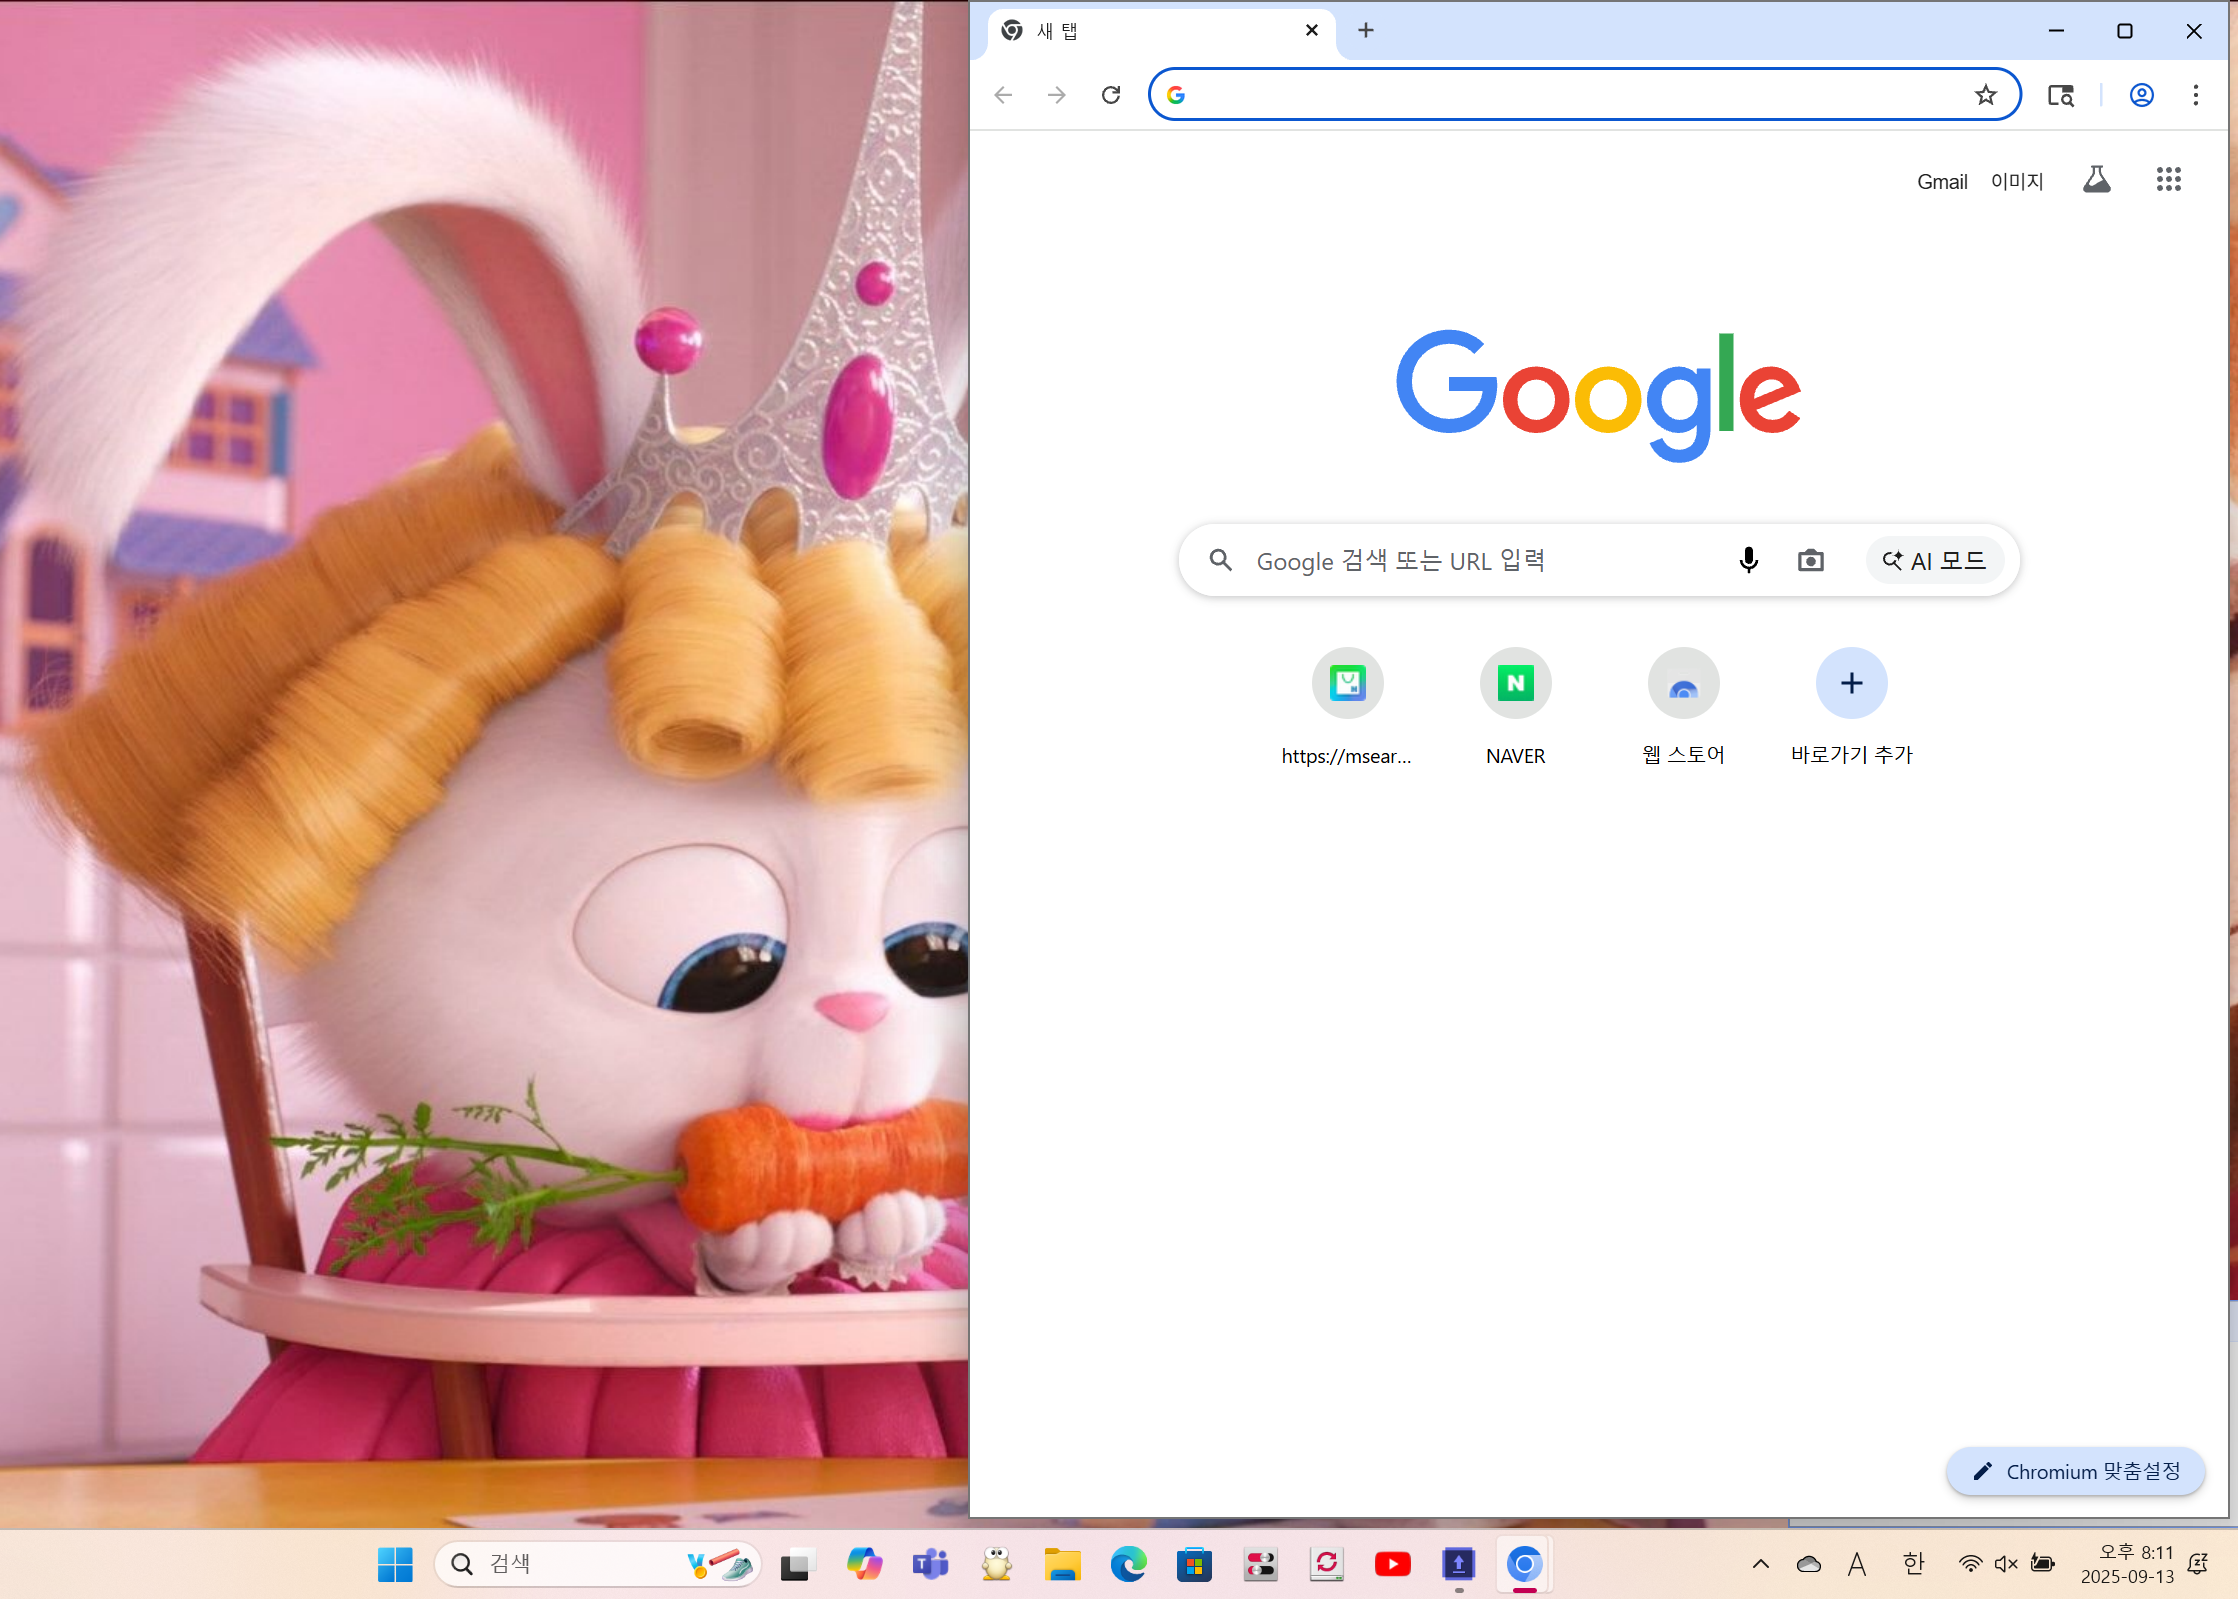Viewport: 2238px width, 1599px height.
Task: Open Microsoft Store from the taskbar
Action: (x=1194, y=1564)
